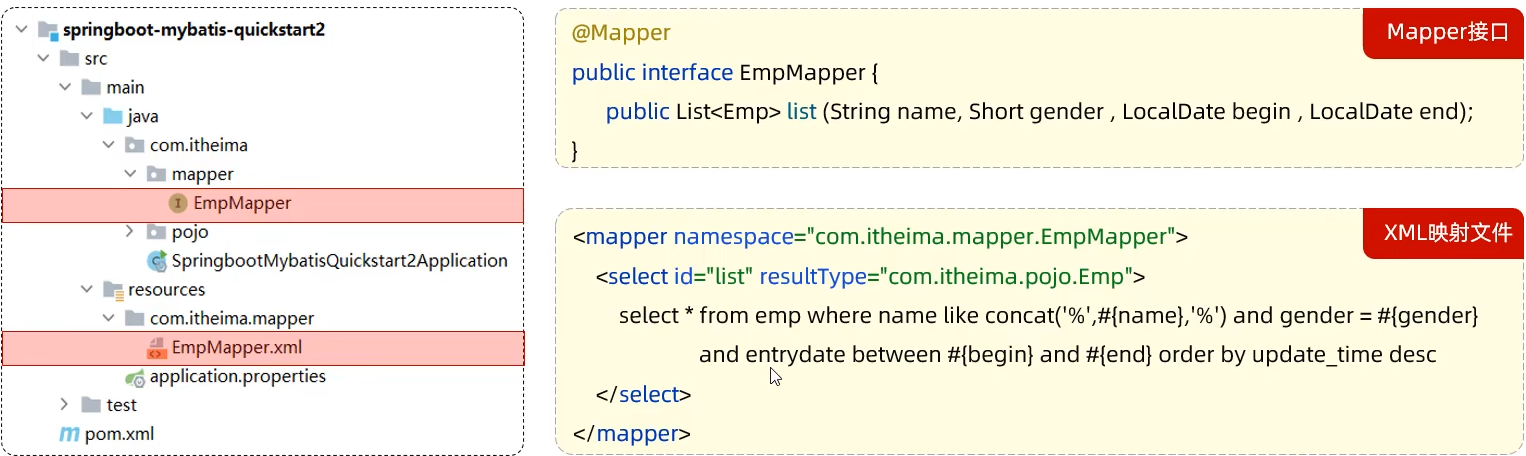Expand the test folder chevron
The height and width of the screenshot is (456, 1526).
pyautogui.click(x=65, y=405)
